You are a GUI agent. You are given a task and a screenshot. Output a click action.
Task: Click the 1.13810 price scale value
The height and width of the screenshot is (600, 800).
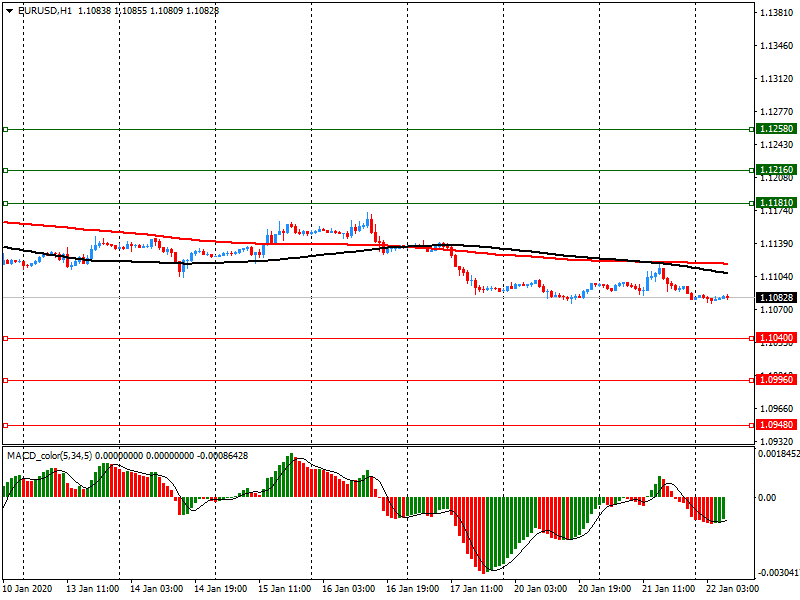point(777,13)
